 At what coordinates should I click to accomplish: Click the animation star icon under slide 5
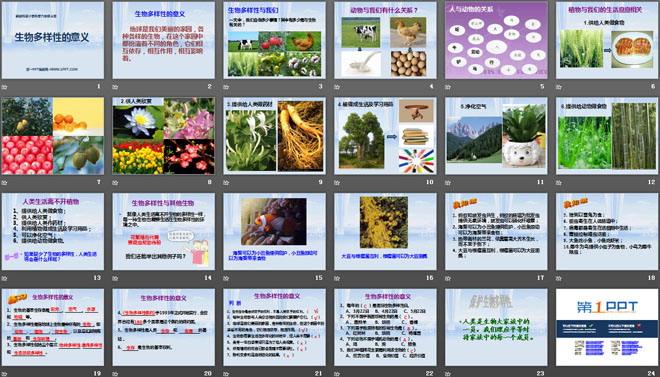[448, 87]
